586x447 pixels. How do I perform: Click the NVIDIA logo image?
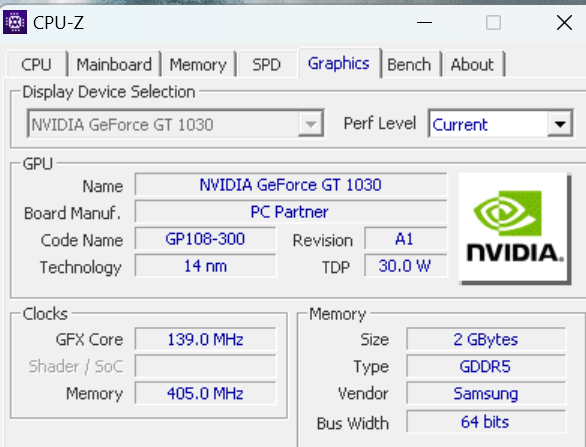515,228
